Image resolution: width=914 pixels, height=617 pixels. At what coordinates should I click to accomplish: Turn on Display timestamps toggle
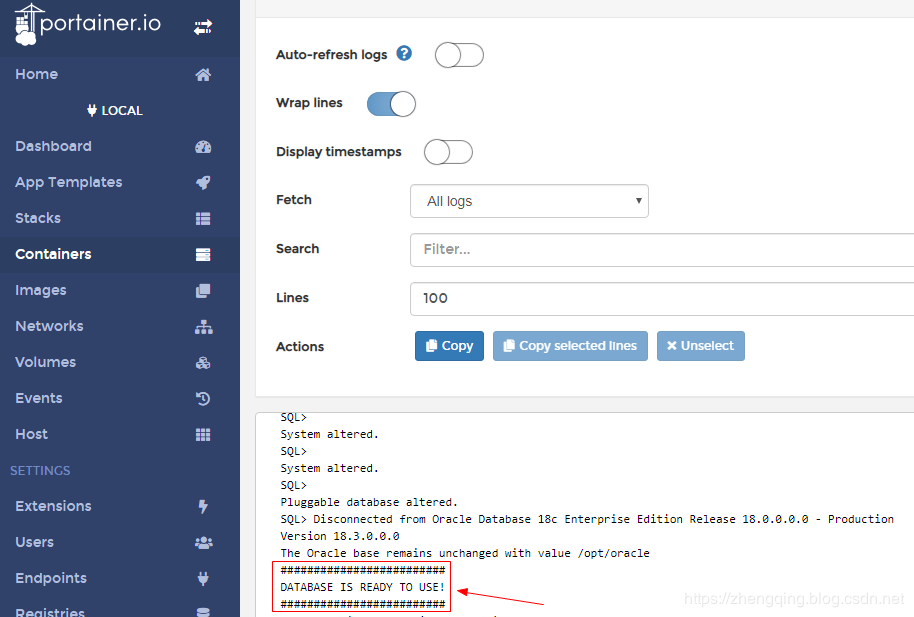[448, 152]
